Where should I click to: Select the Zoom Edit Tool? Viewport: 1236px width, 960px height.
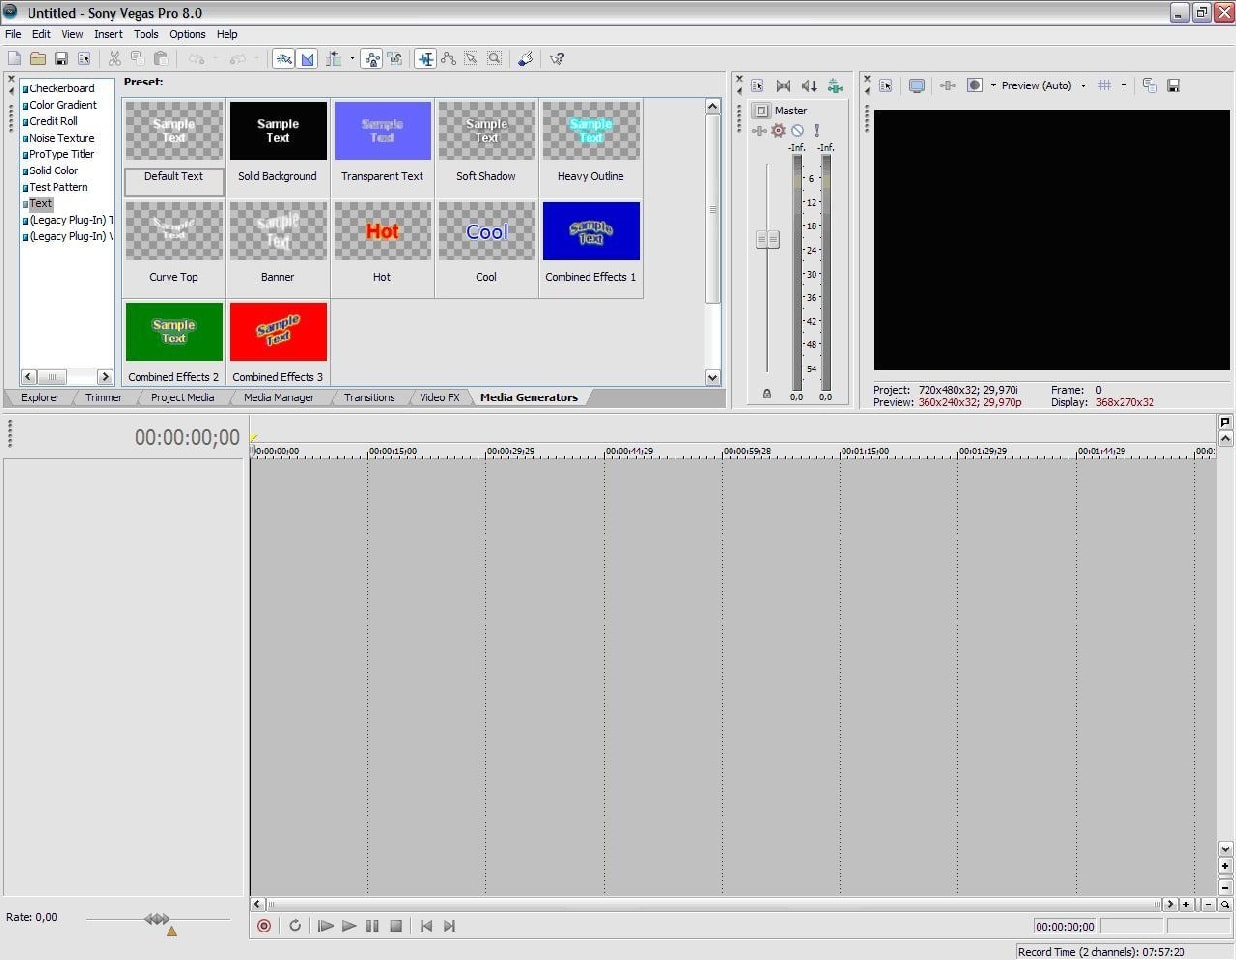coord(494,59)
